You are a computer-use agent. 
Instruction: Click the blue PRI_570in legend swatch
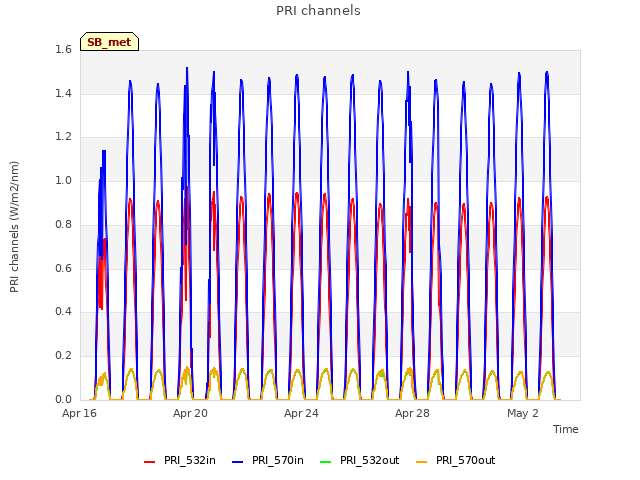238,462
